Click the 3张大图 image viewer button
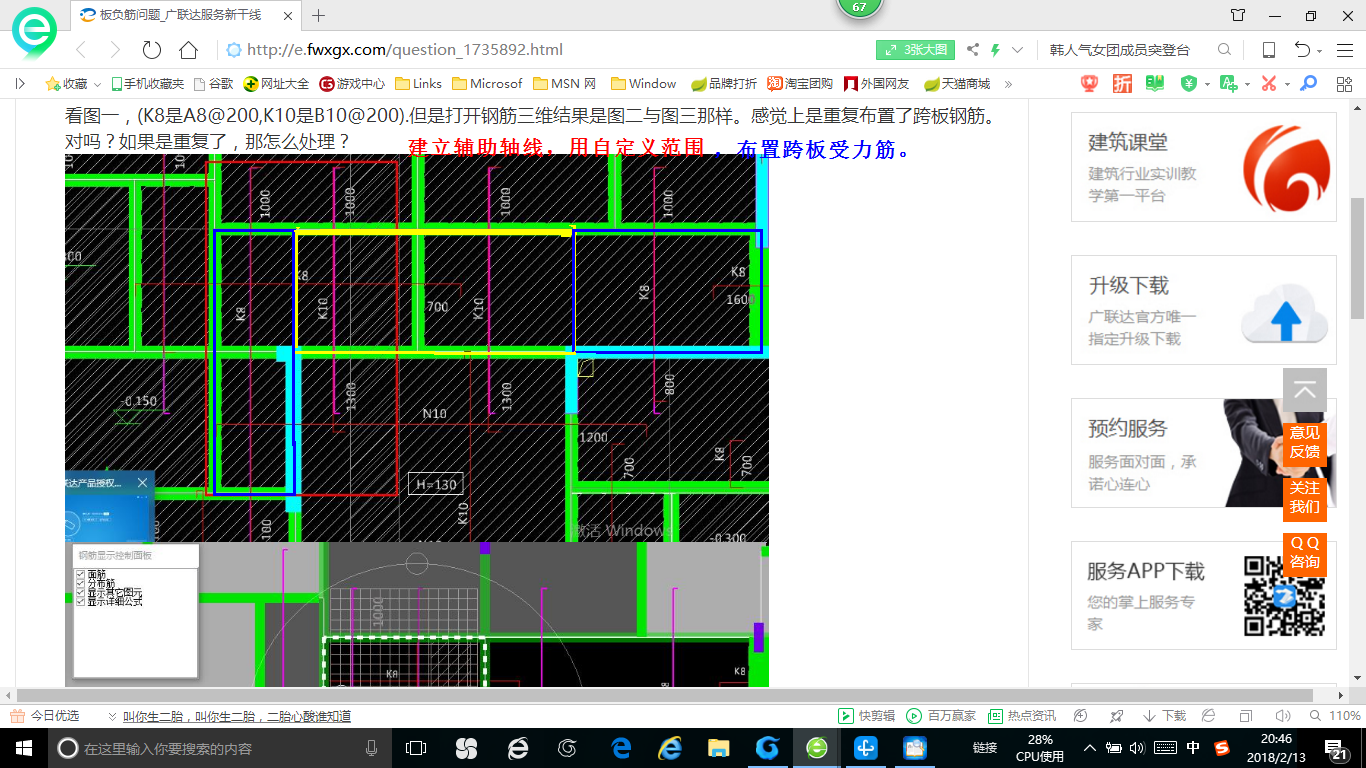1366x768 pixels. click(x=916, y=50)
